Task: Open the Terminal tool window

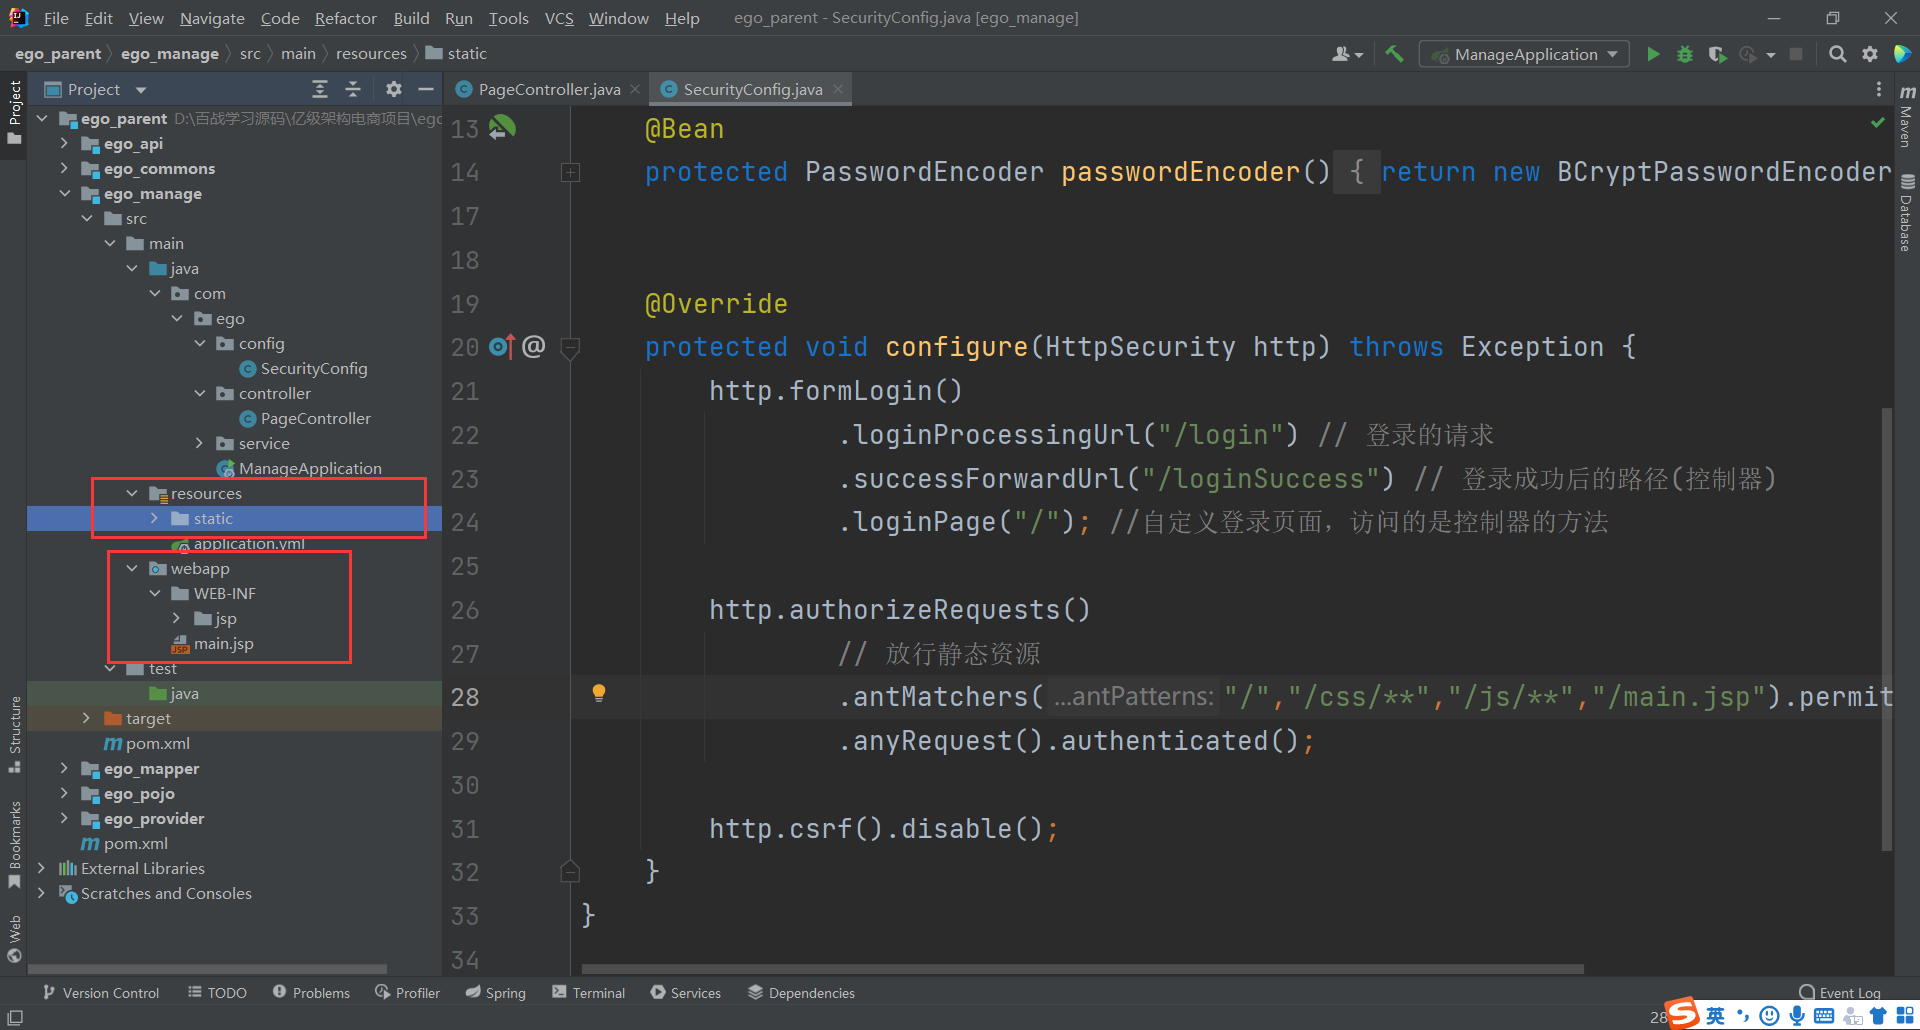Action: tap(588, 992)
